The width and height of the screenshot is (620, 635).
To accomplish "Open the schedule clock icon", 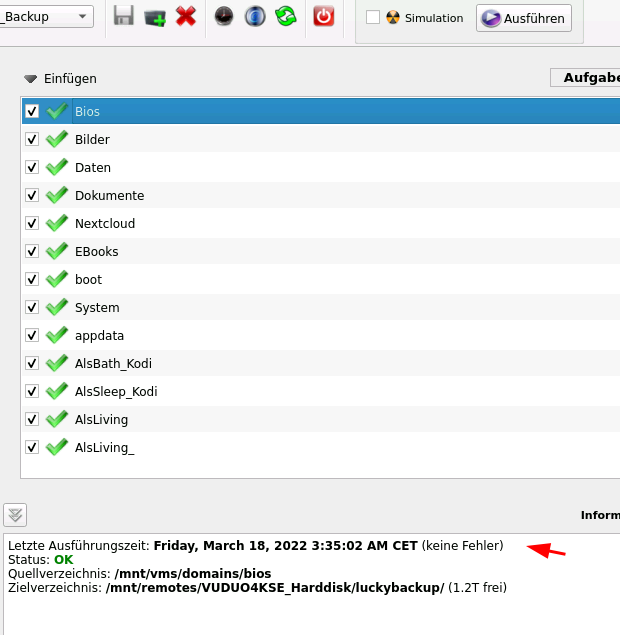I will tap(224, 17).
